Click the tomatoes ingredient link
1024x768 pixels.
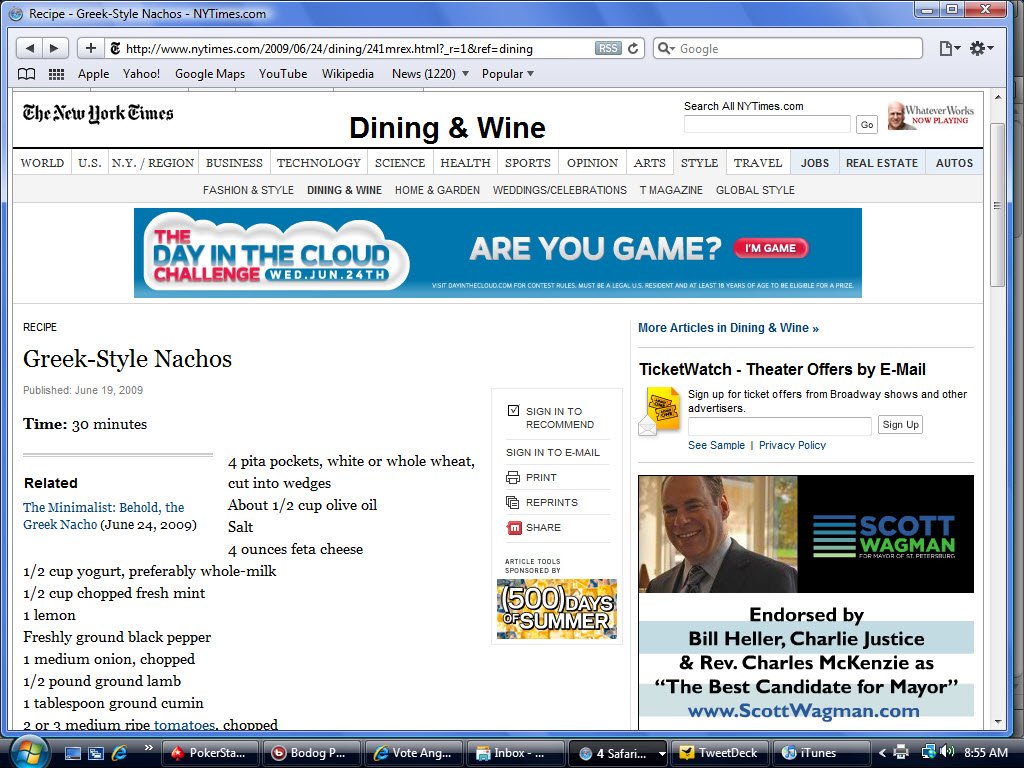184,724
